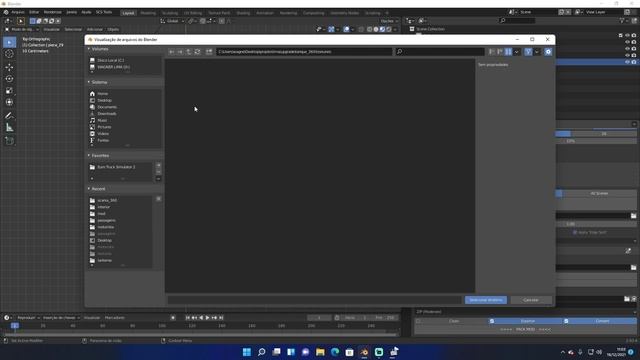Select the Move tool

tap(9, 67)
